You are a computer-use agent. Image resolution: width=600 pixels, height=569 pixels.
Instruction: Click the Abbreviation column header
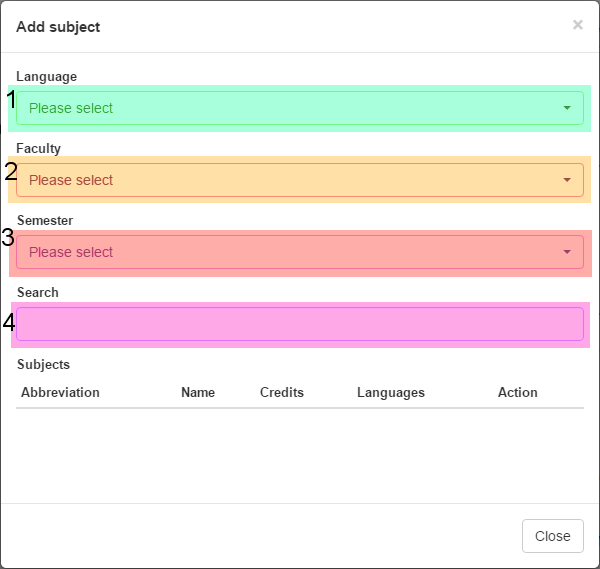(60, 392)
